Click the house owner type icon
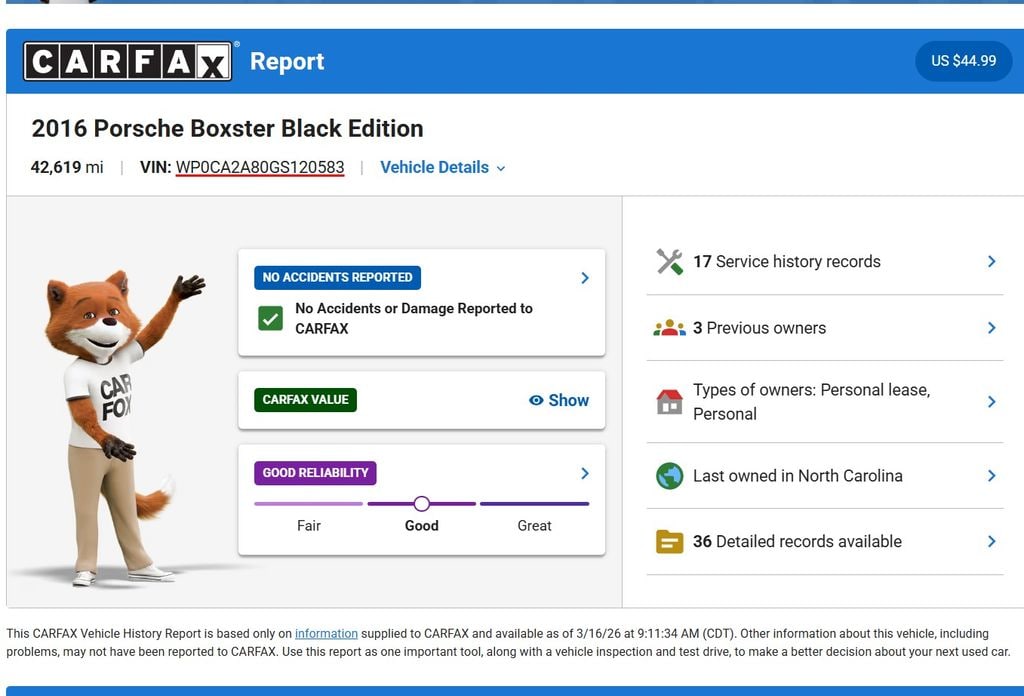Image resolution: width=1024 pixels, height=696 pixels. (669, 402)
